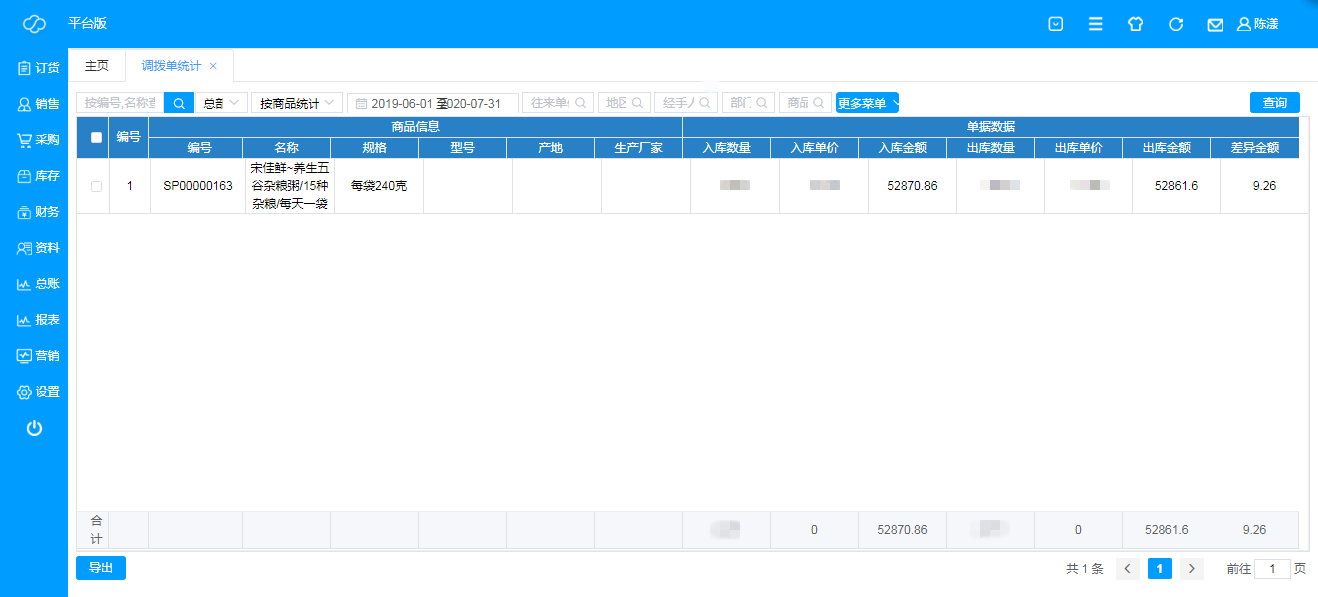Focus the 前往 page number field

tap(1272, 569)
